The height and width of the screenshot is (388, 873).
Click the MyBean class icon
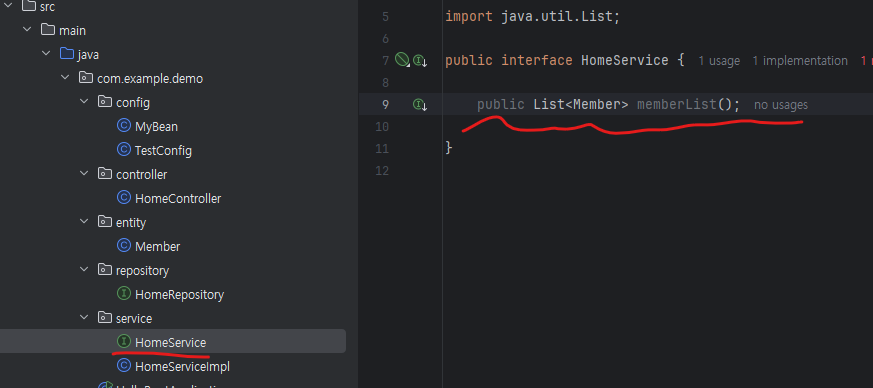(124, 126)
